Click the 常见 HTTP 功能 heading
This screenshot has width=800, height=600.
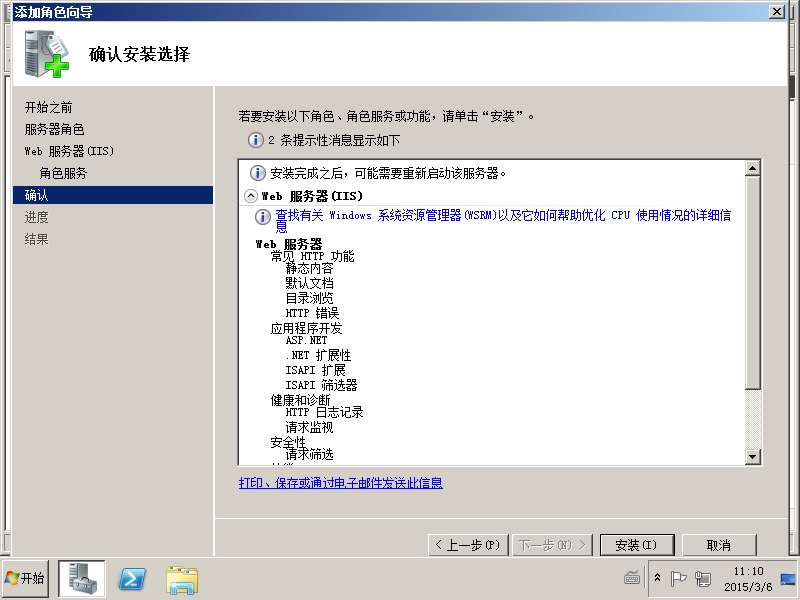312,256
